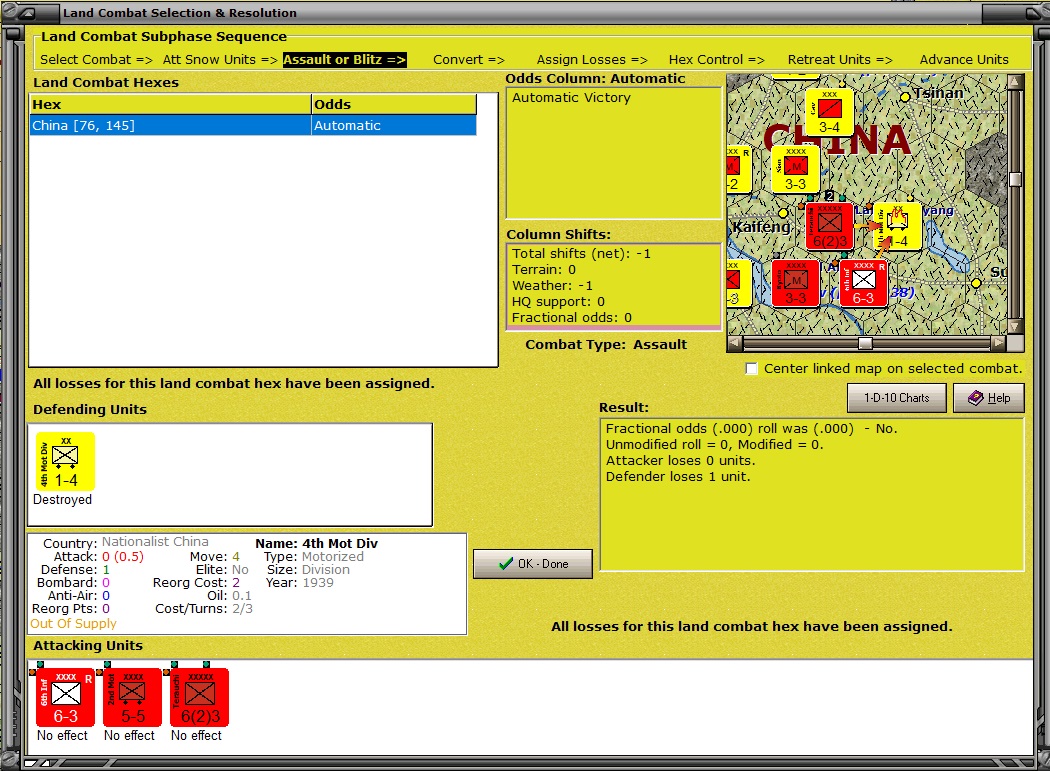Select the 6th Inf 6-3 attacking unit
Image resolution: width=1050 pixels, height=771 pixels.
point(65,697)
